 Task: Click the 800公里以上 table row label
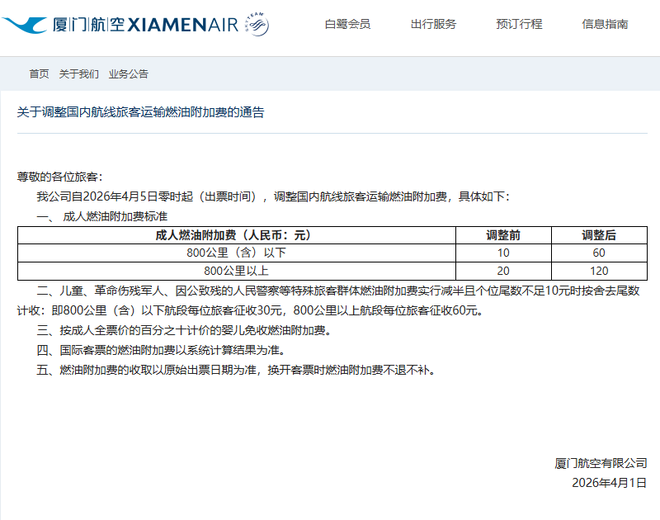click(x=235, y=270)
